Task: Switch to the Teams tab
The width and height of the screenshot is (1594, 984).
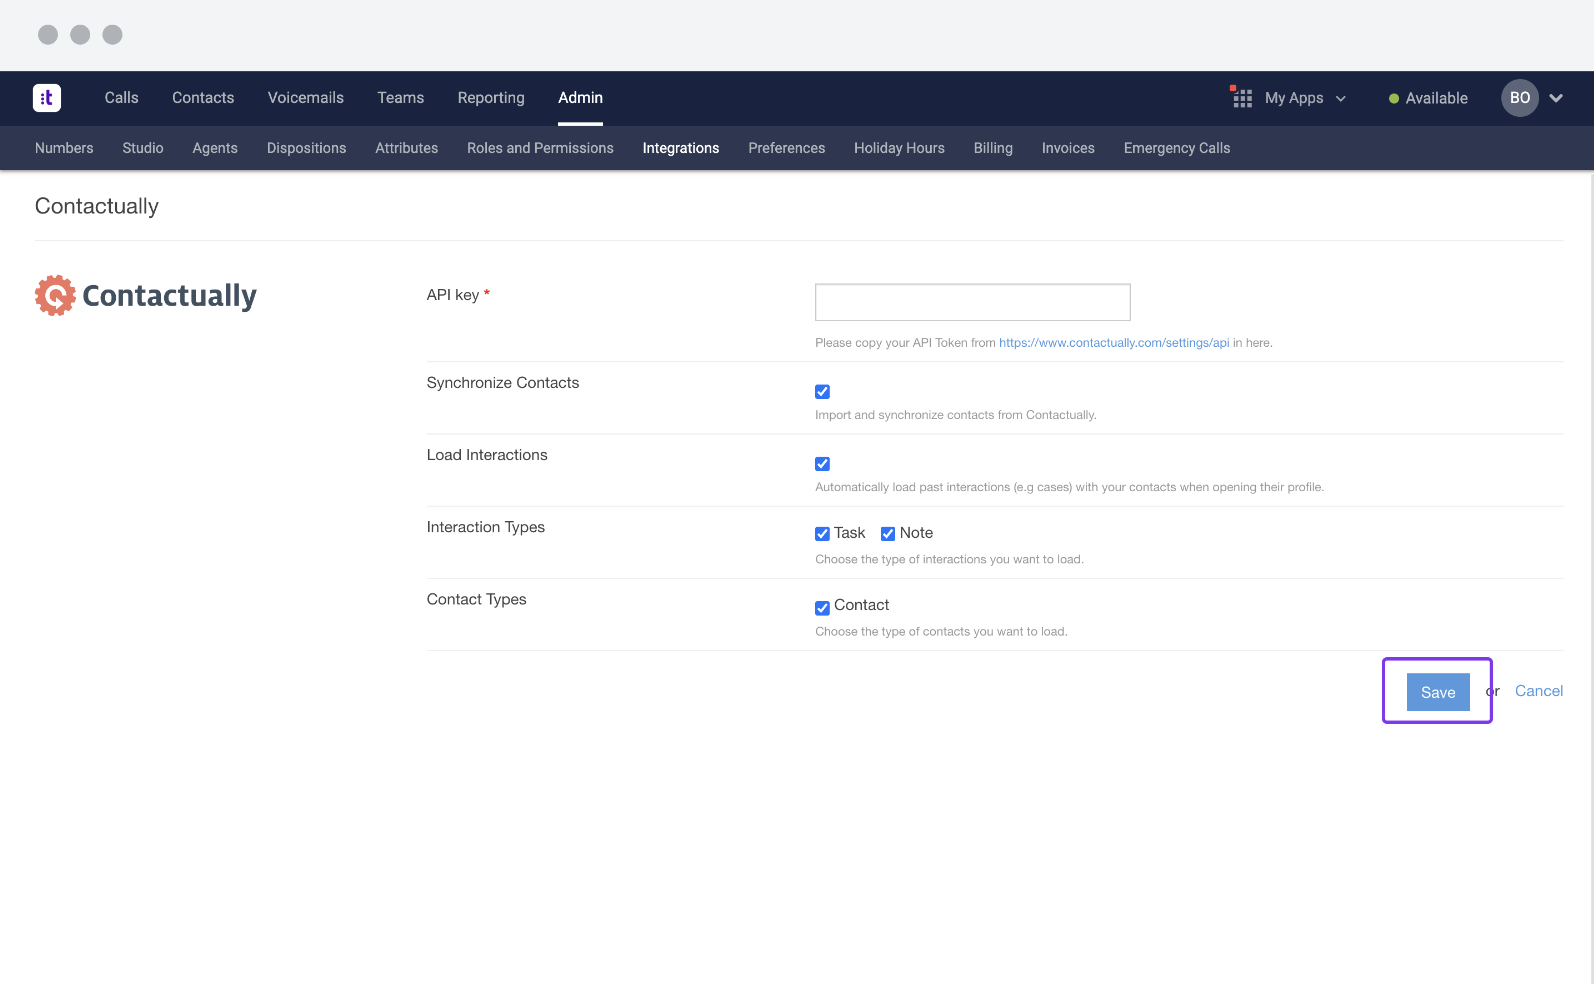Action: pos(401,98)
